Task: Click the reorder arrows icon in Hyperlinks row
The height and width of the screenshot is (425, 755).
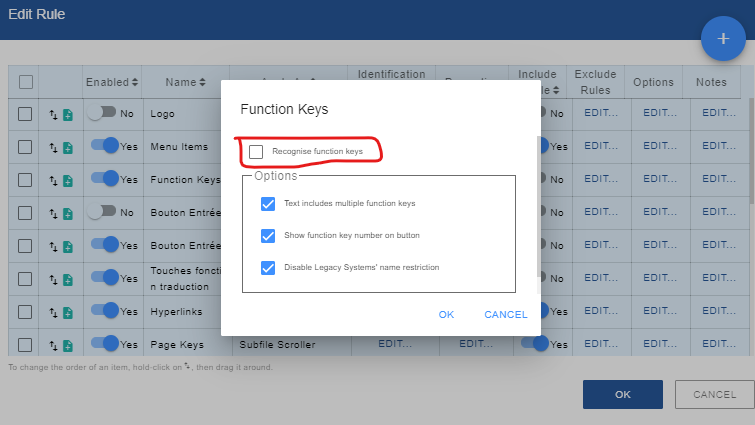Action: click(x=54, y=312)
